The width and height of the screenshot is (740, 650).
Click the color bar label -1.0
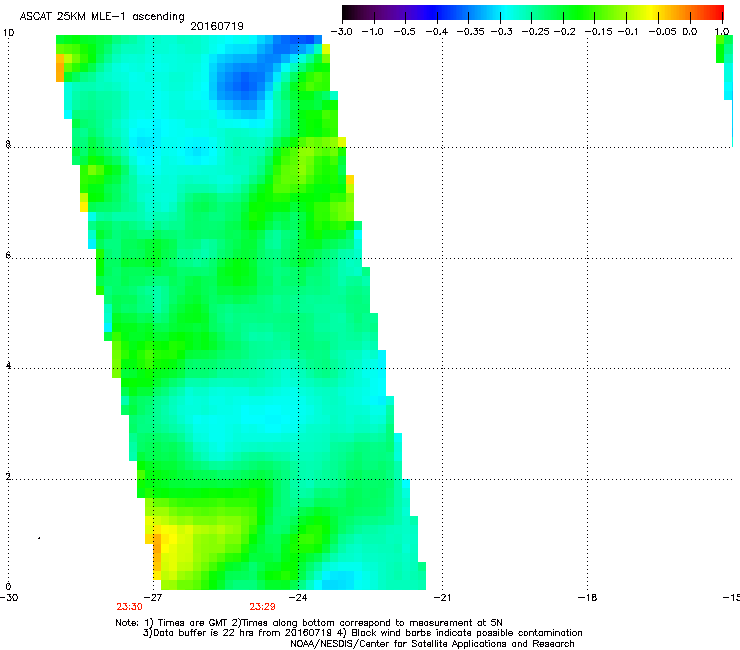372,32
